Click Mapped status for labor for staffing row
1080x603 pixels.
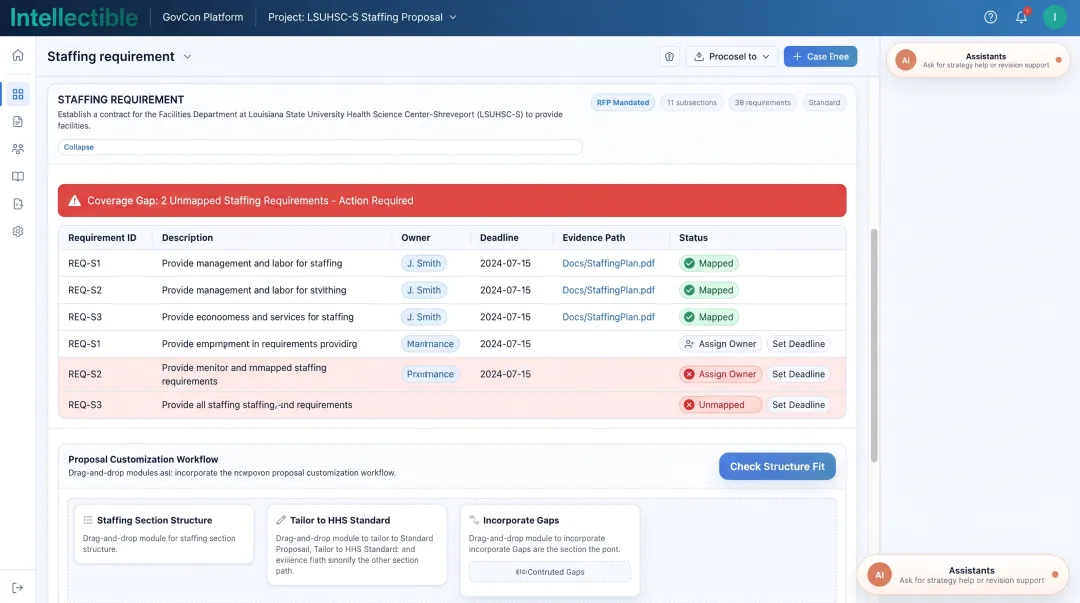(709, 263)
